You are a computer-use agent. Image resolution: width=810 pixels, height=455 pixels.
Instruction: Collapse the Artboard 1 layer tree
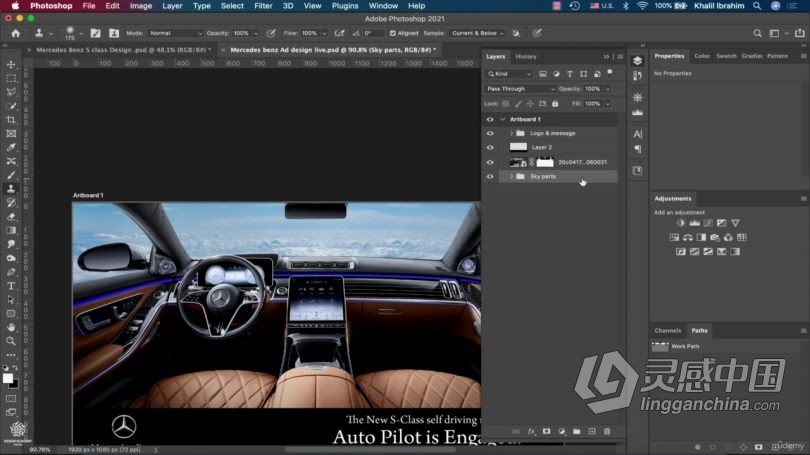click(503, 119)
